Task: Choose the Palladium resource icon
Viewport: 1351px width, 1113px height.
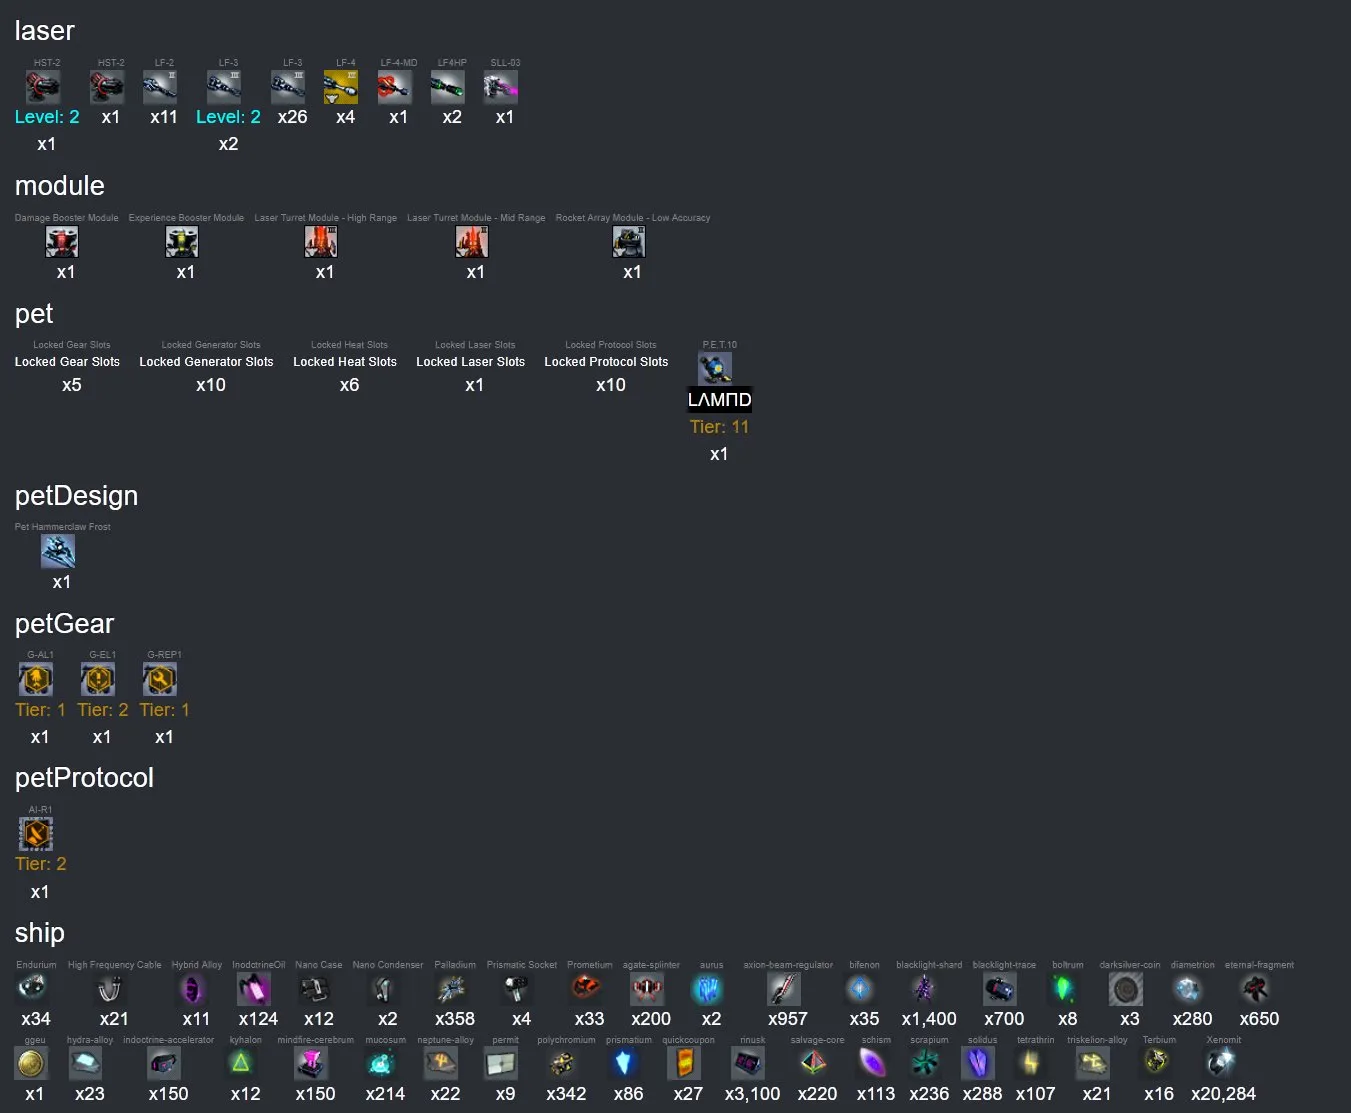Action: click(451, 989)
